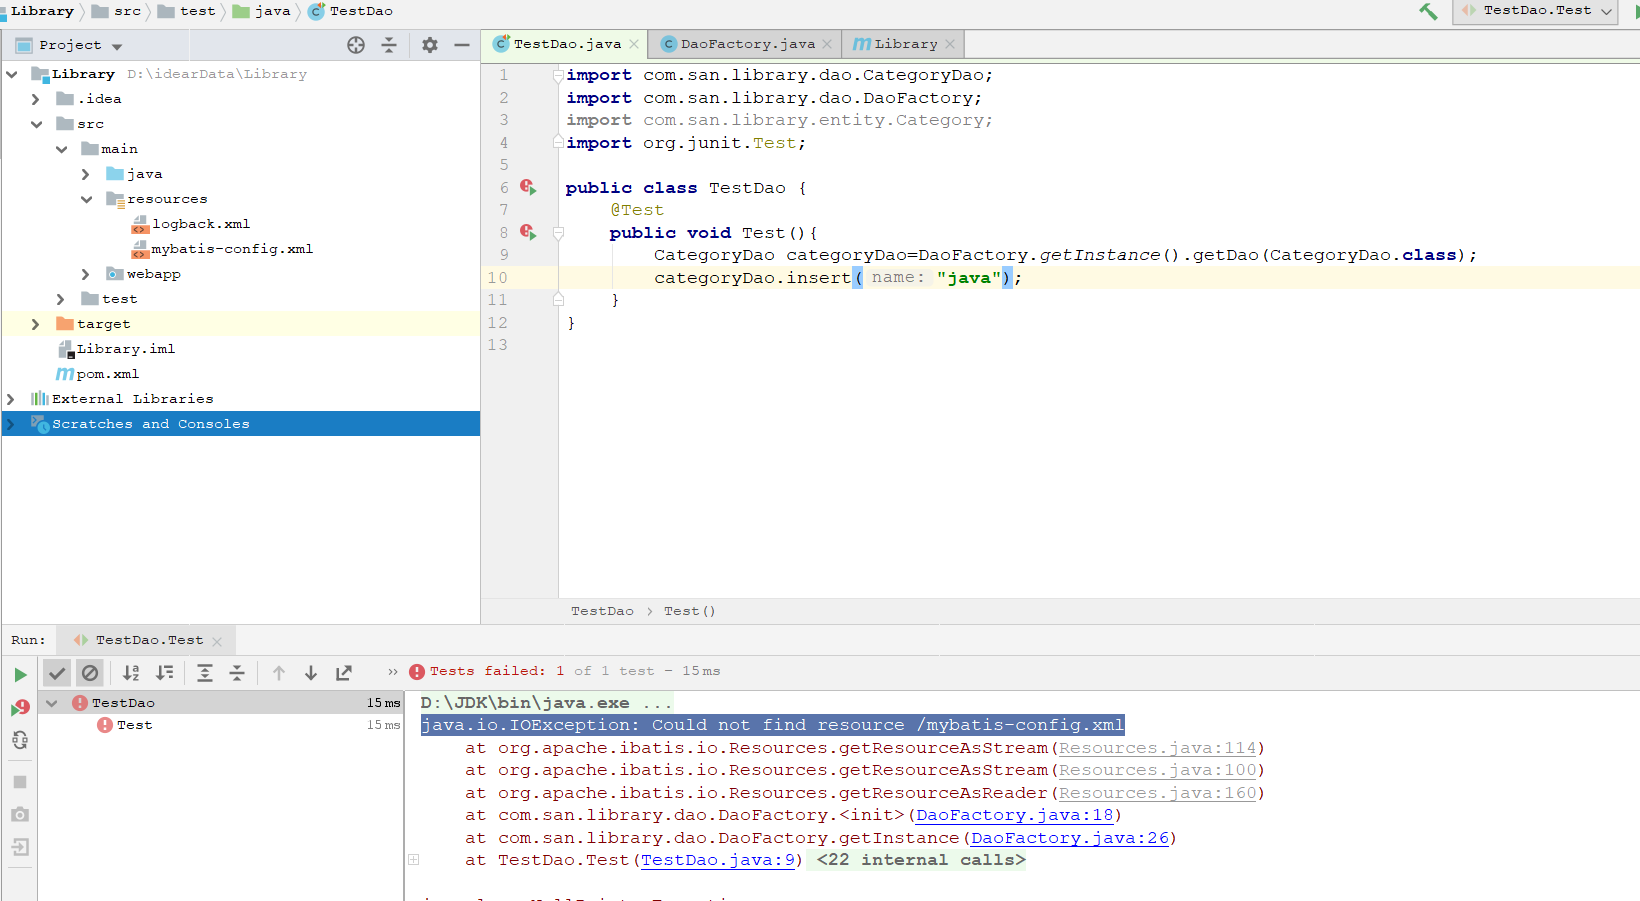The image size is (1640, 901).
Task: Toggle auto-test rerun icon
Action: (x=20, y=740)
